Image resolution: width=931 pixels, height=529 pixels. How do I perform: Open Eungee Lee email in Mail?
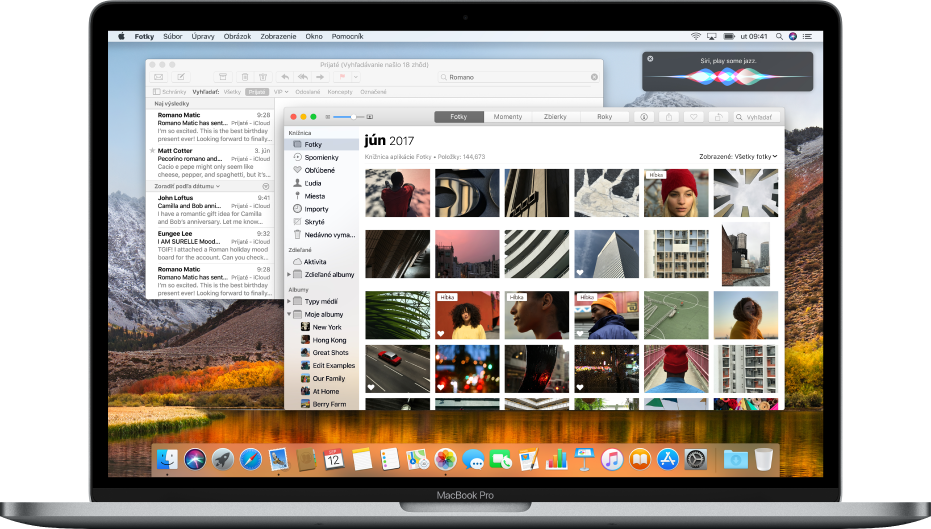210,246
